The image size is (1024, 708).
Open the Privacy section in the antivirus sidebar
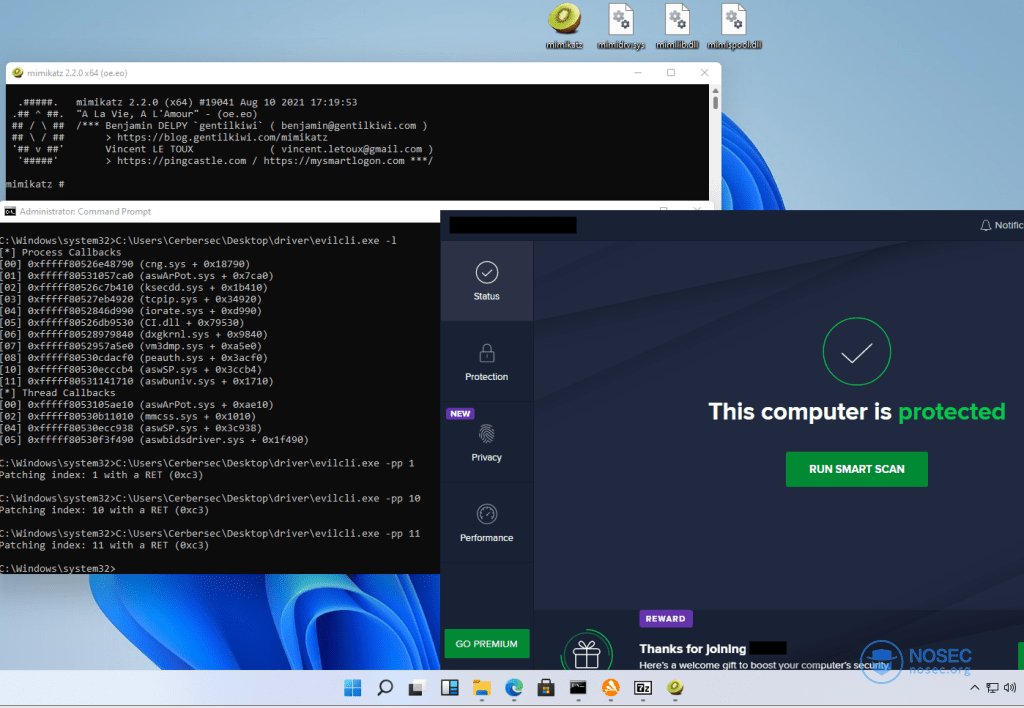pos(487,442)
